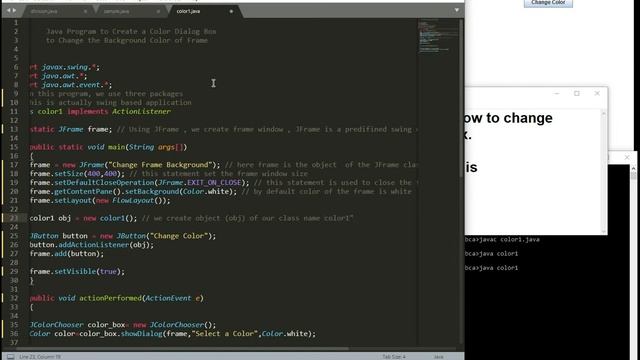Image resolution: width=640 pixels, height=360 pixels.
Task: Click 'setBackground(Color.white)' call
Action: point(178,192)
